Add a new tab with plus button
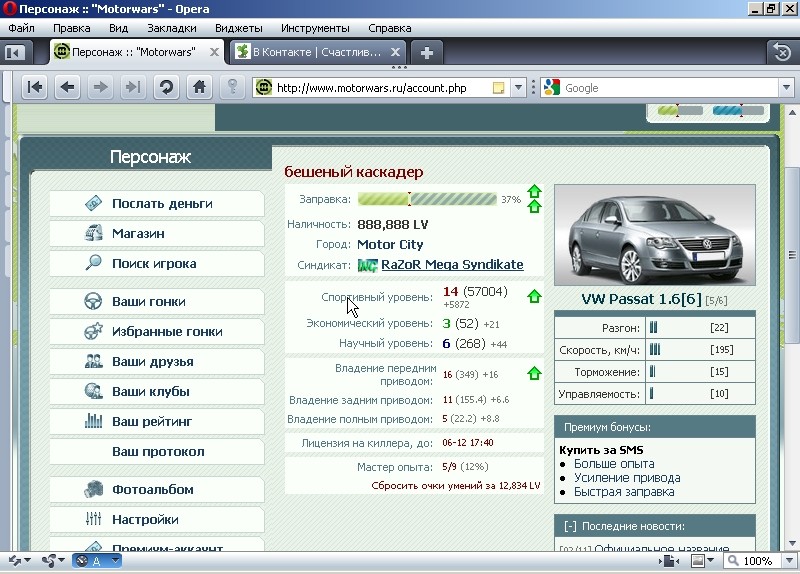This screenshot has width=800, height=574. click(x=427, y=52)
